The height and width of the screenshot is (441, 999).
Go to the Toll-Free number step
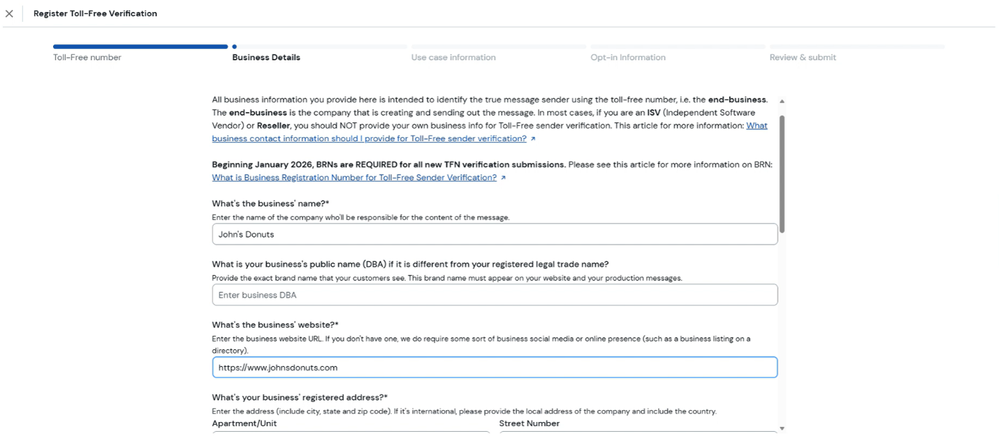tap(87, 57)
